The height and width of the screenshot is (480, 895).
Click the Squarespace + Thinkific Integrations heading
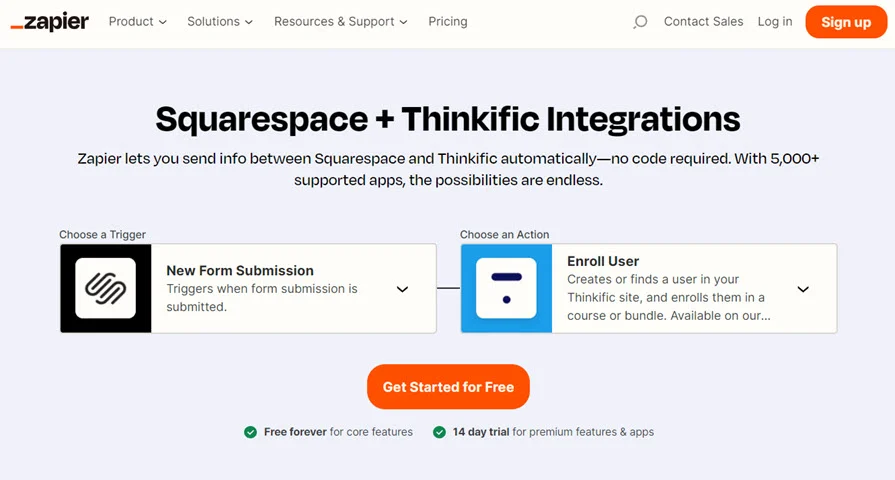(x=448, y=119)
